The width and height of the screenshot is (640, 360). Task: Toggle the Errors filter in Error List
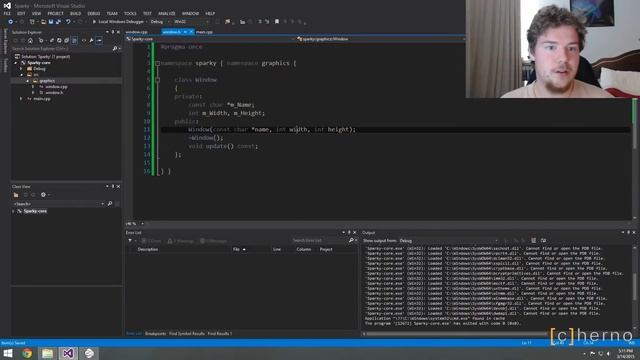point(151,241)
